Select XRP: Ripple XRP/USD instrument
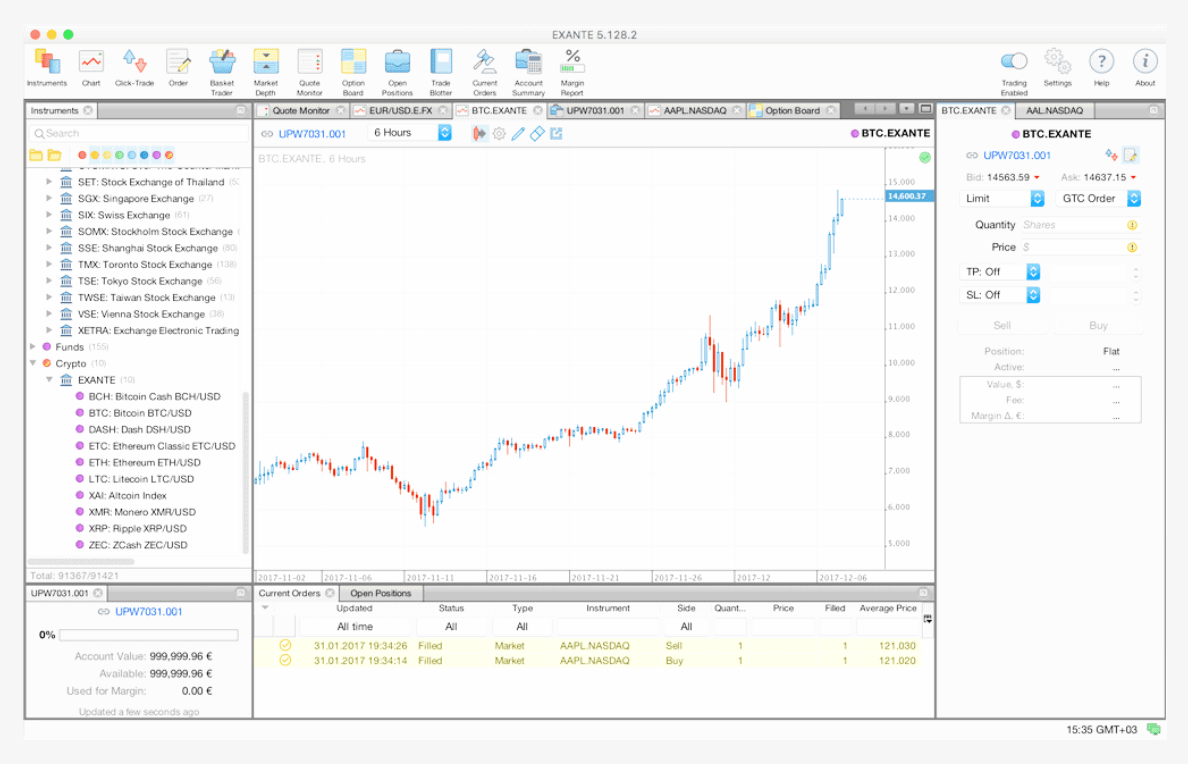This screenshot has height=764, width=1188. point(137,528)
